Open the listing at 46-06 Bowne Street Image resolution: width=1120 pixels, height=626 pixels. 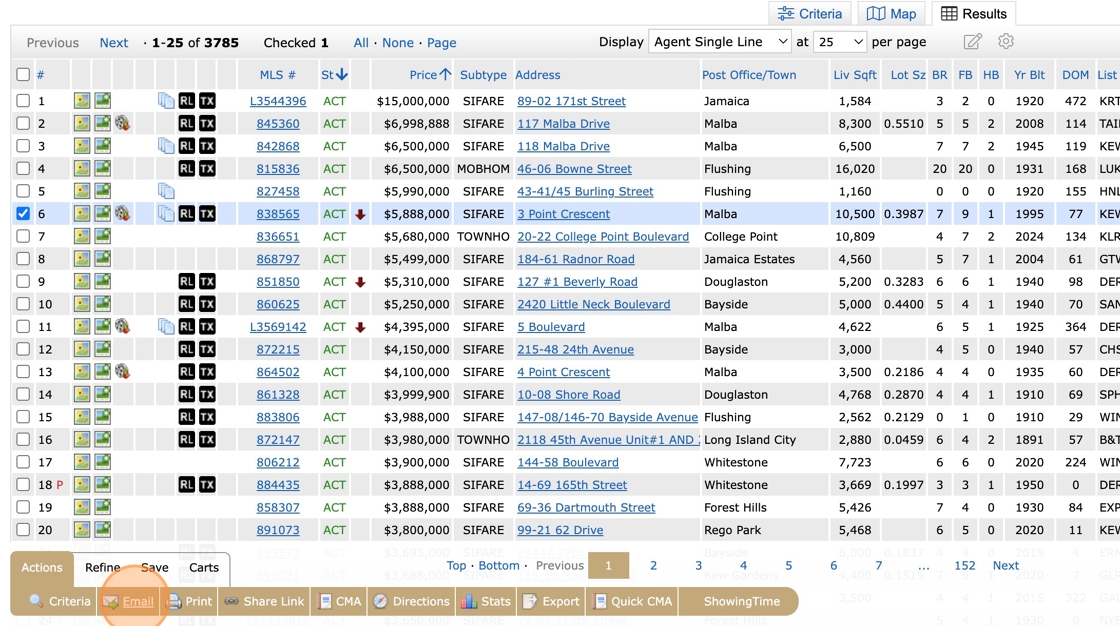coord(574,168)
